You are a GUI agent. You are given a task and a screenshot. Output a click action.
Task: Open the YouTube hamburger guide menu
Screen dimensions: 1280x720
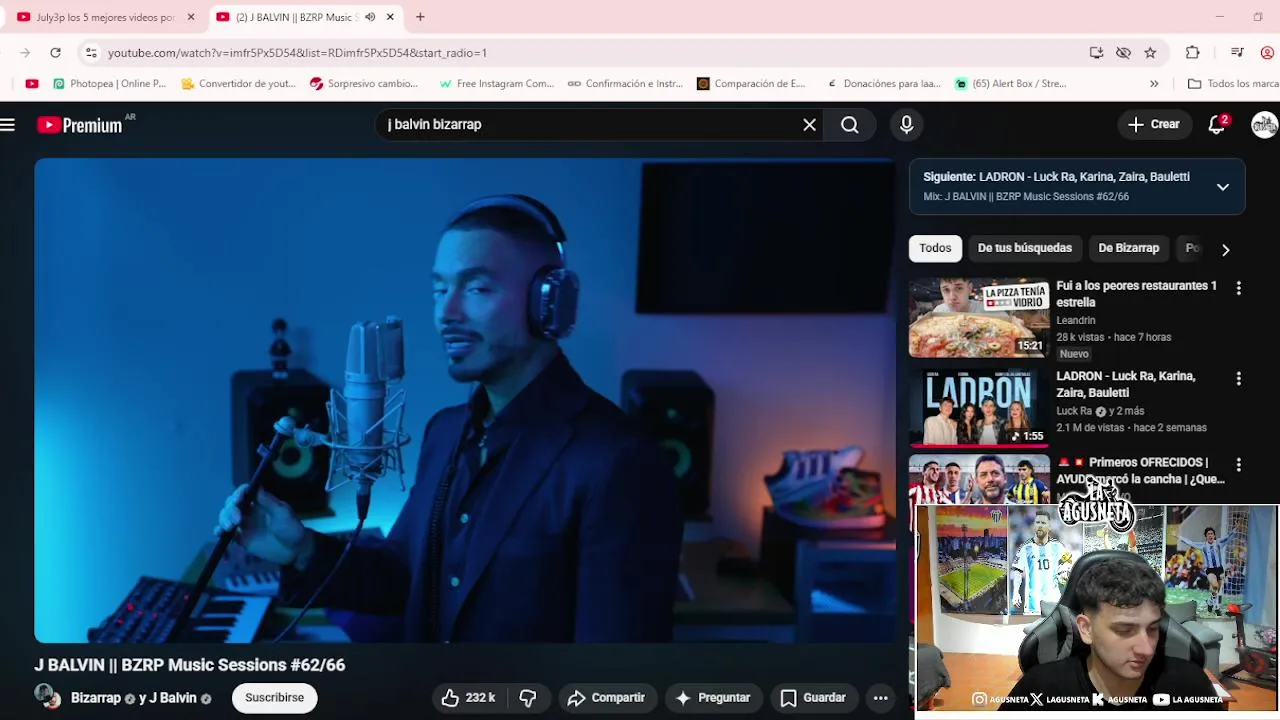click(x=8, y=125)
